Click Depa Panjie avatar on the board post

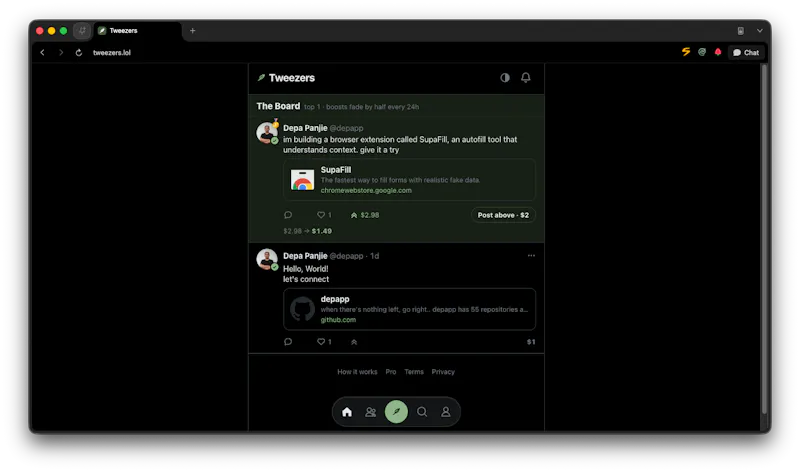tap(267, 133)
